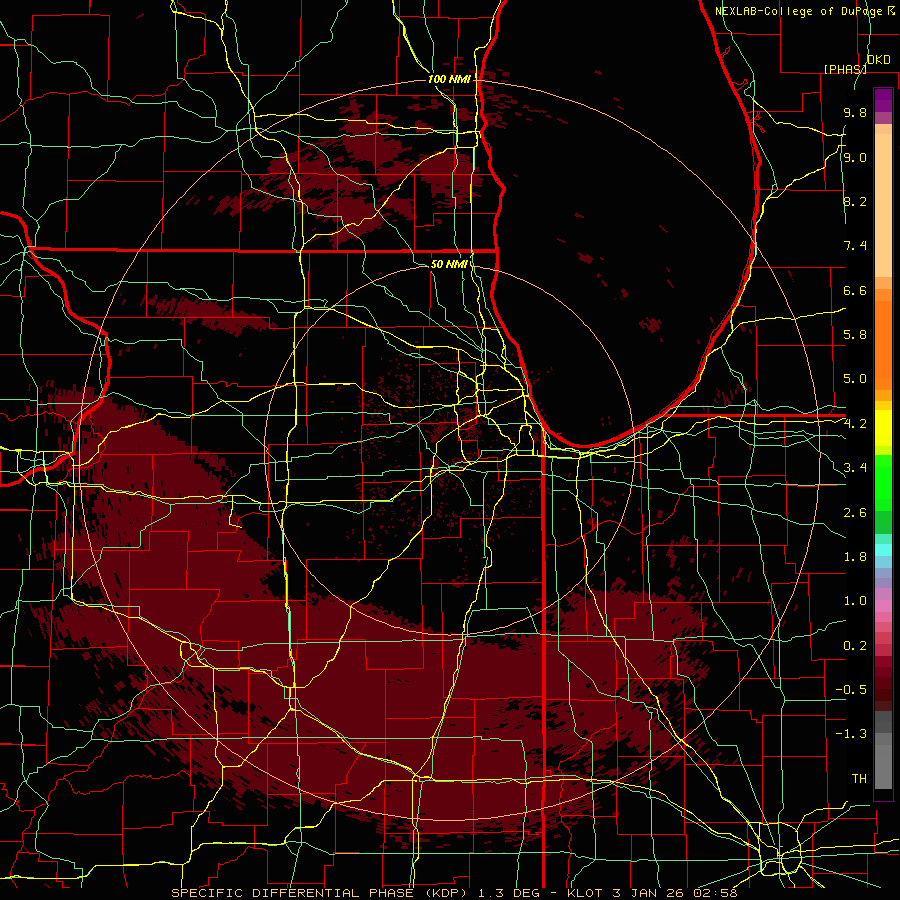The image size is (900, 900).
Task: Pick the bright yellow color bar segment
Action: (883, 428)
